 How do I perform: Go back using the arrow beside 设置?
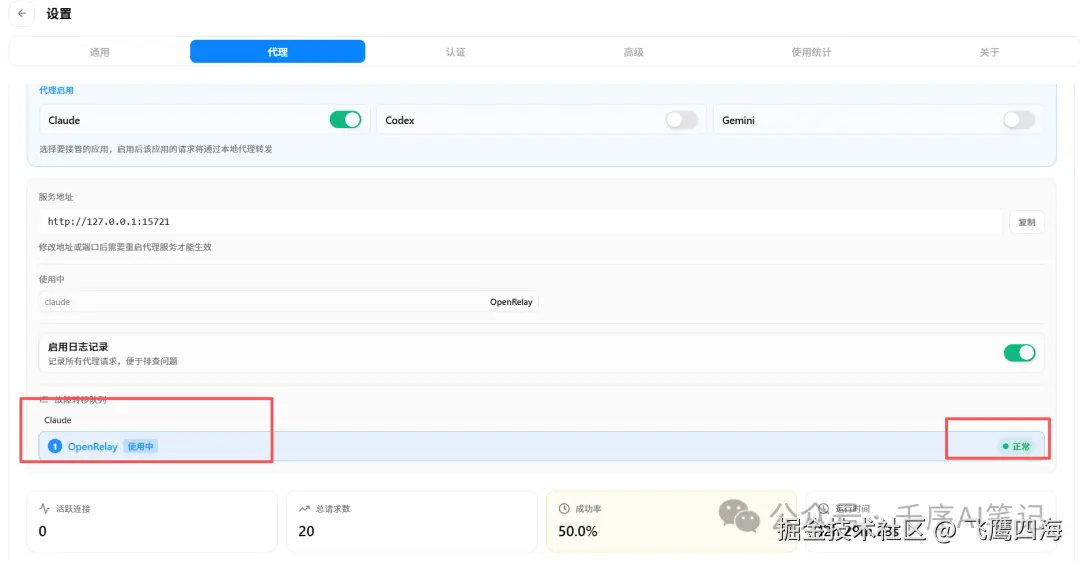[22, 13]
